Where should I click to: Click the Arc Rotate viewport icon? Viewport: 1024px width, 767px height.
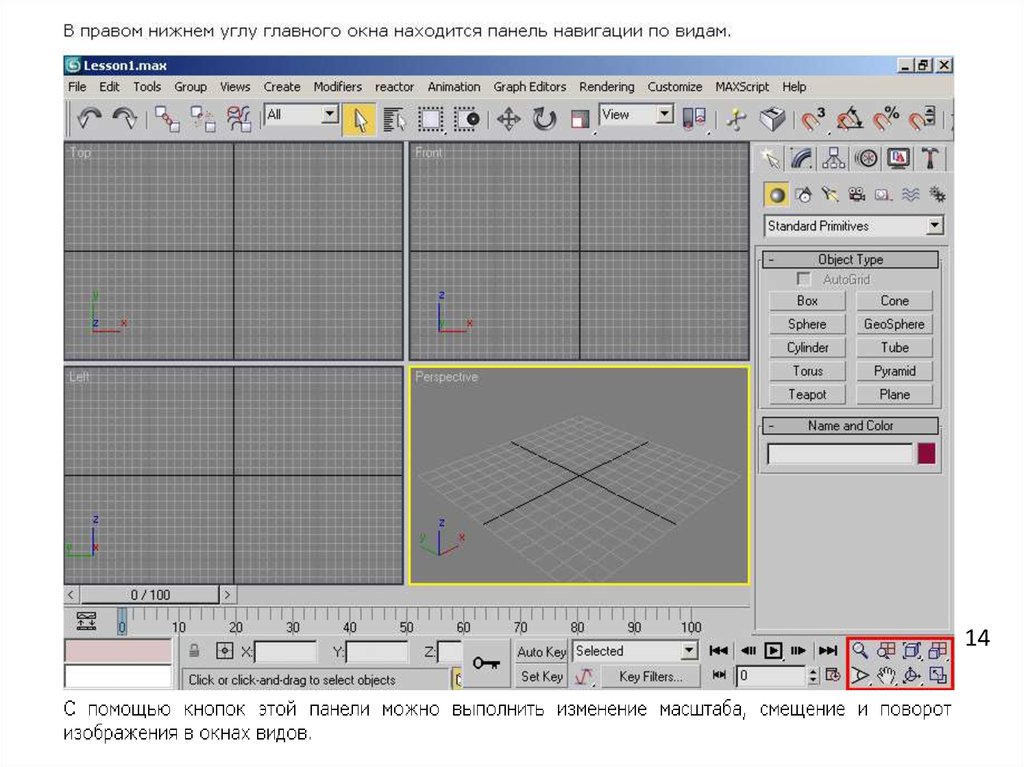pos(911,676)
